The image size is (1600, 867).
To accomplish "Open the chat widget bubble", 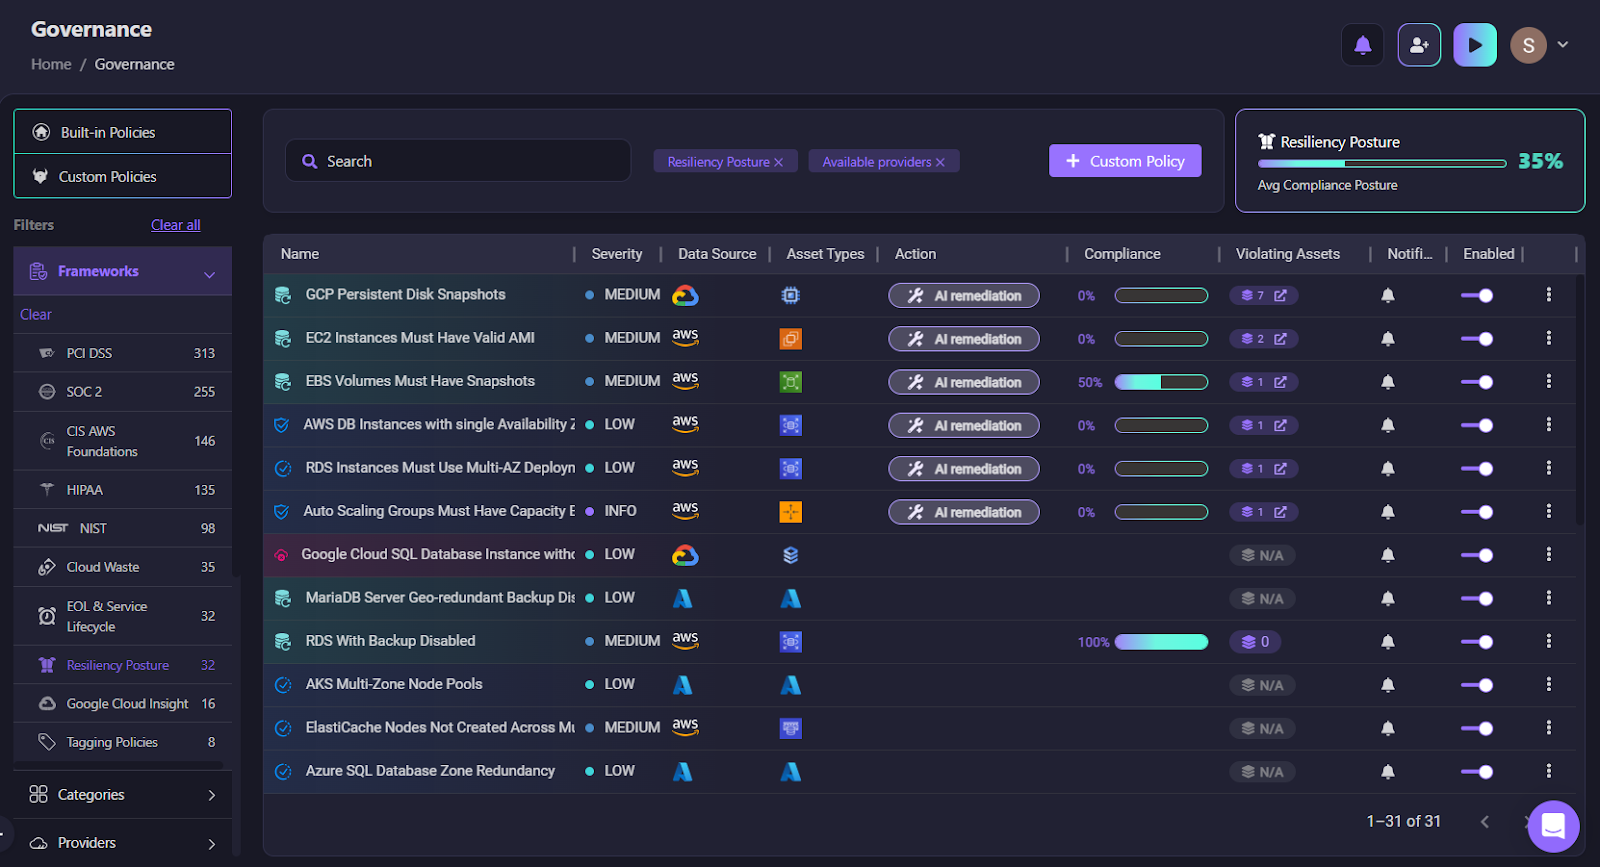I will tap(1553, 826).
